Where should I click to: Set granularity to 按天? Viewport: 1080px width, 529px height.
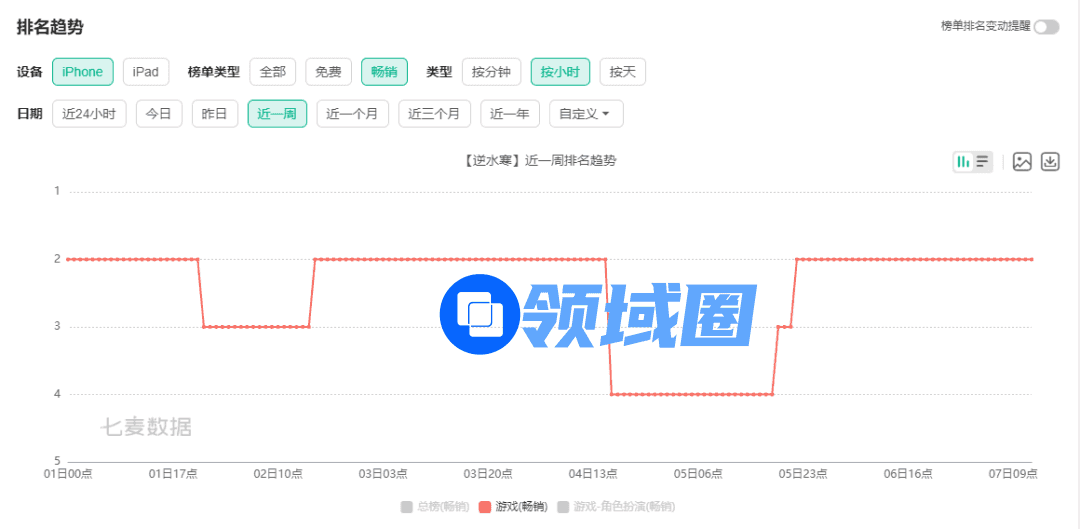(623, 72)
